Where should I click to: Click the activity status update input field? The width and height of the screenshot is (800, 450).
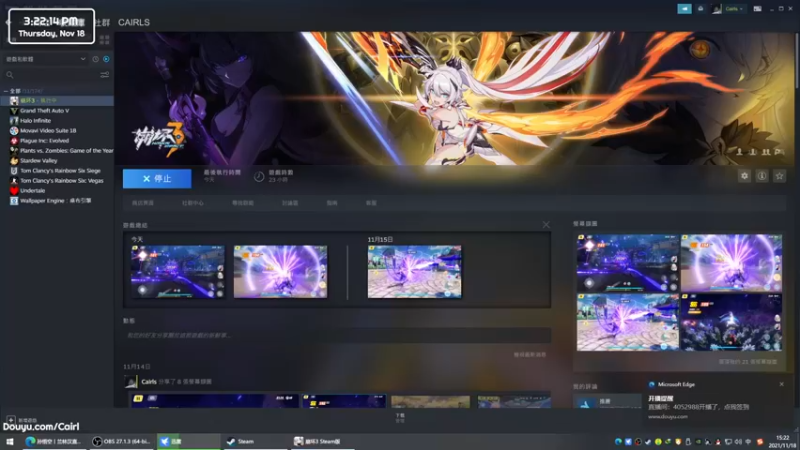click(x=337, y=335)
